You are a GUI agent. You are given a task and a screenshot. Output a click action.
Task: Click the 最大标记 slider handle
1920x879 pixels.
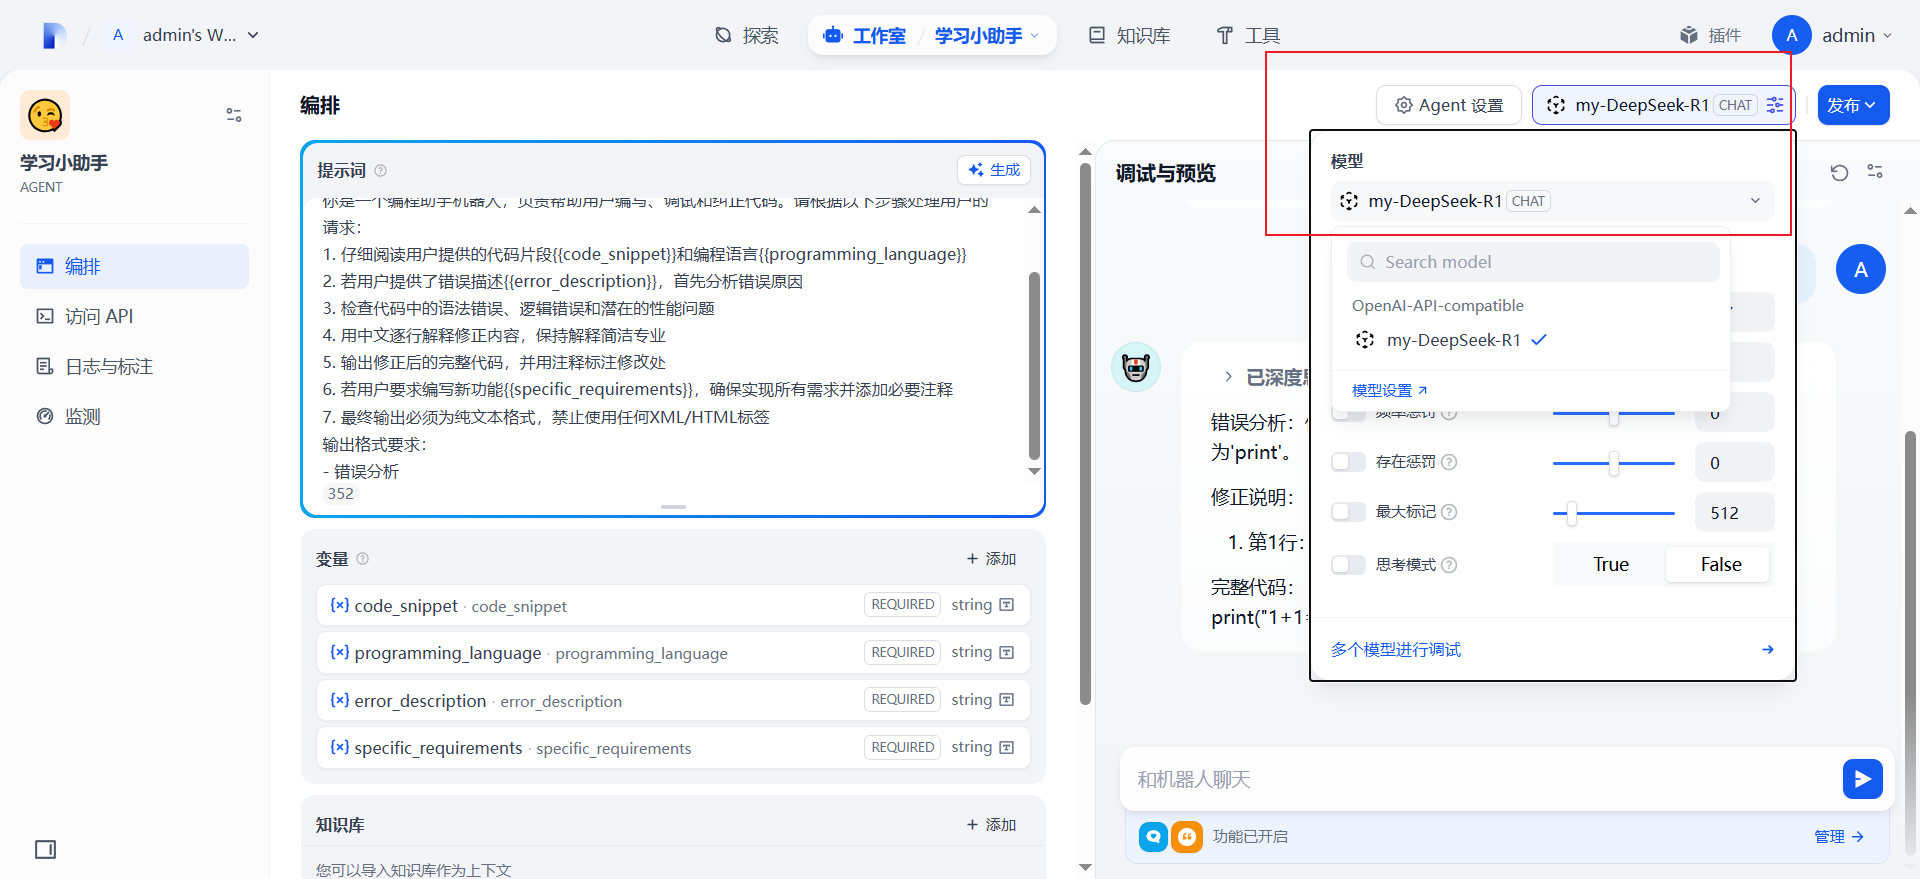pos(1572,513)
